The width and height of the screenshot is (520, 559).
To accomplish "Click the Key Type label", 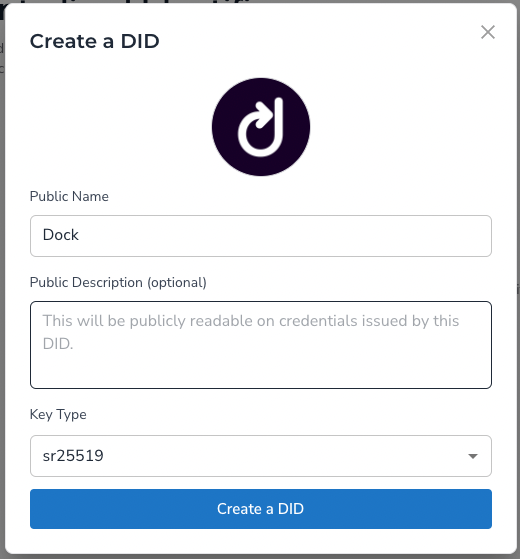I will (x=58, y=415).
